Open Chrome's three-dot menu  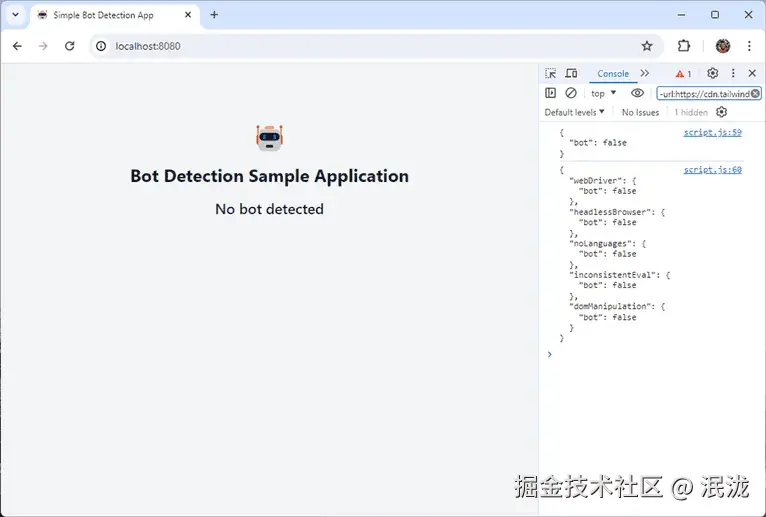coord(749,46)
